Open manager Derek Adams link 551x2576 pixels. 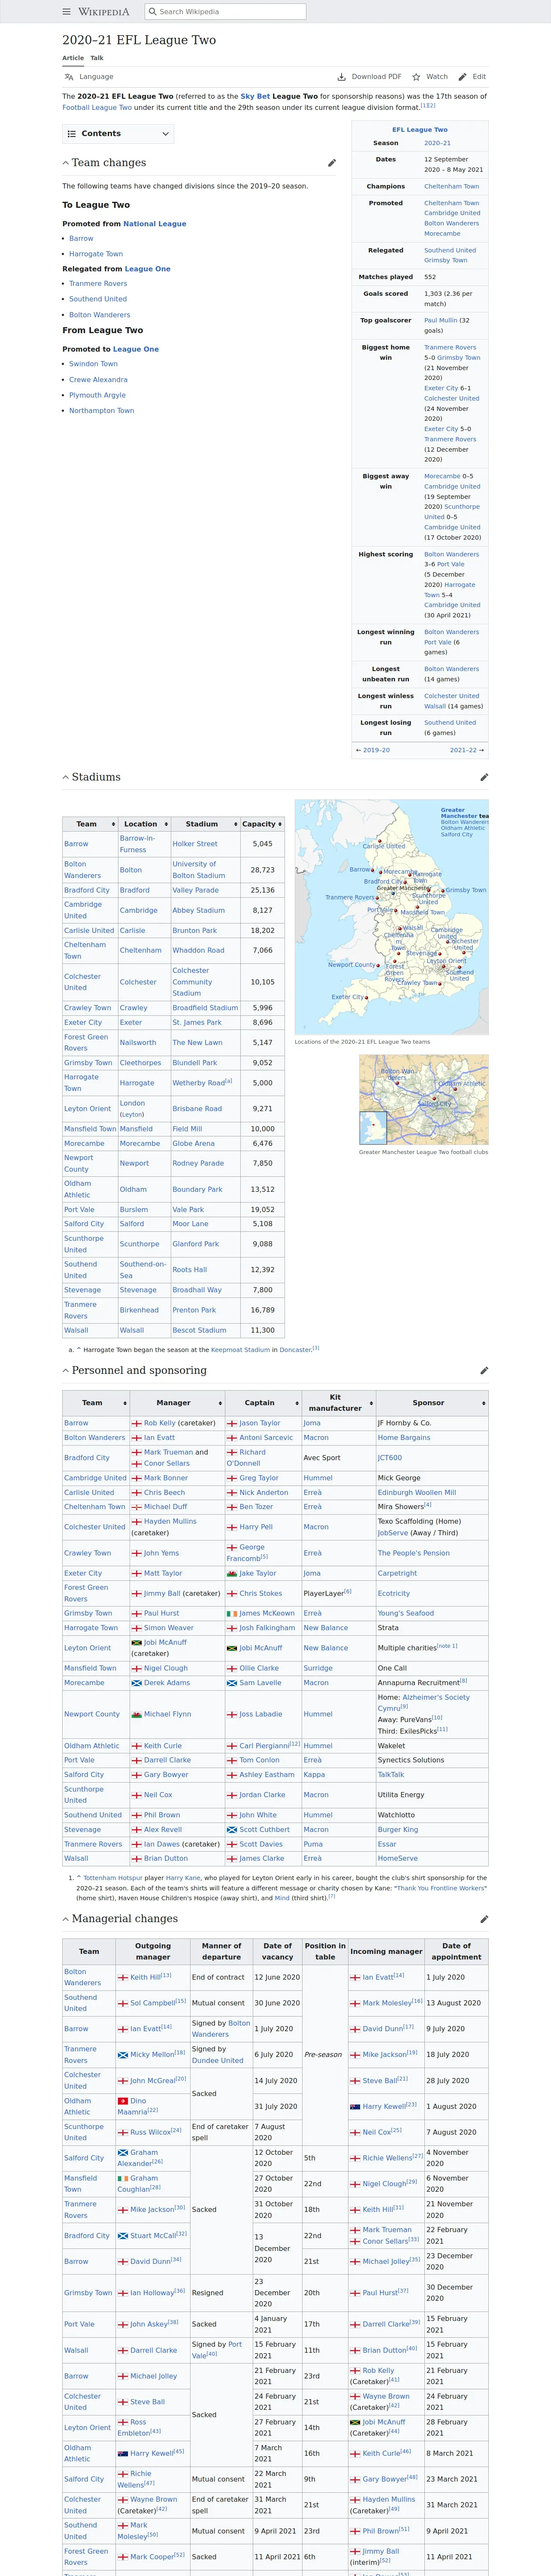coord(167,1683)
